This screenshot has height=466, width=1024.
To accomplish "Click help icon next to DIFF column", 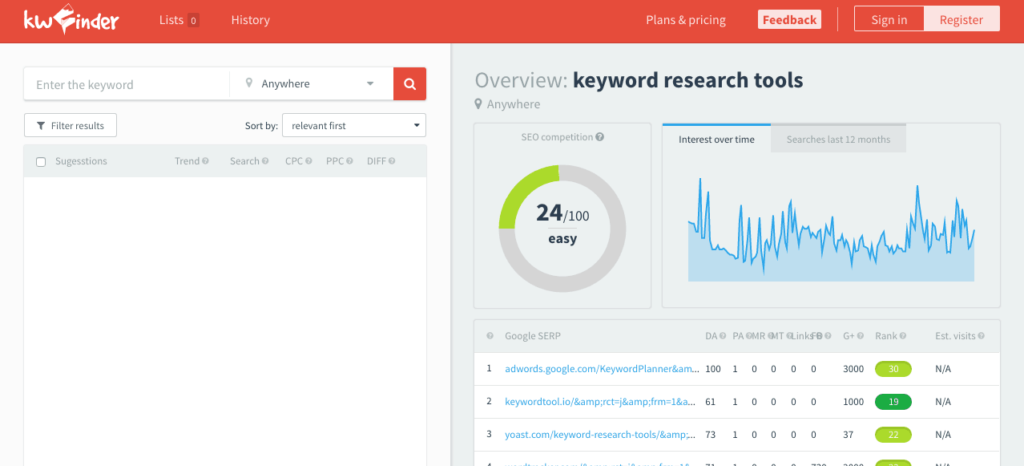I will (392, 161).
